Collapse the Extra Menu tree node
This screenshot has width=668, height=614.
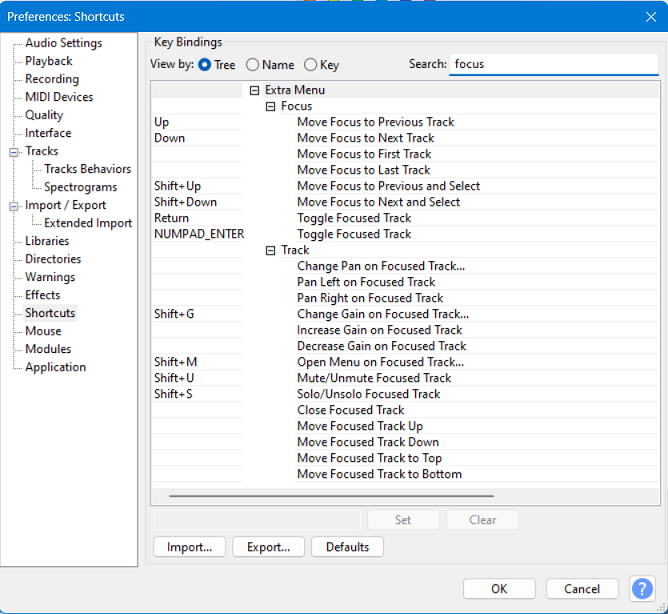(x=254, y=90)
